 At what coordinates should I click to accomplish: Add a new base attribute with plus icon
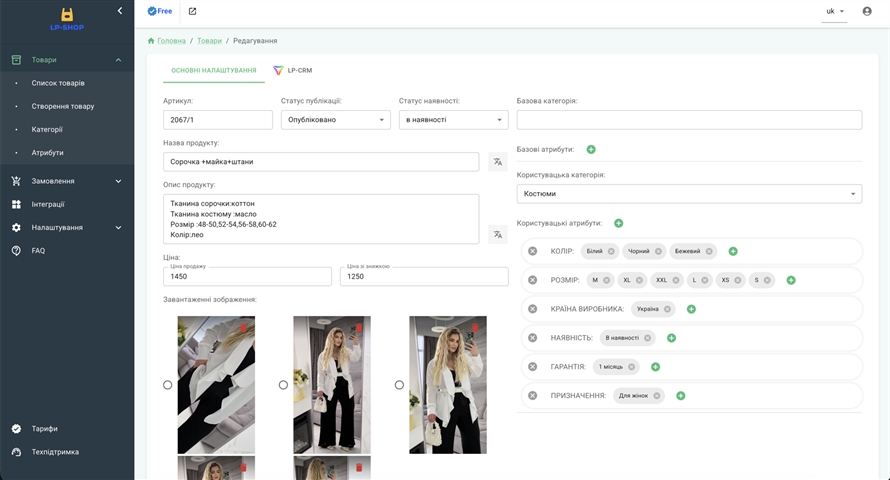coord(591,149)
